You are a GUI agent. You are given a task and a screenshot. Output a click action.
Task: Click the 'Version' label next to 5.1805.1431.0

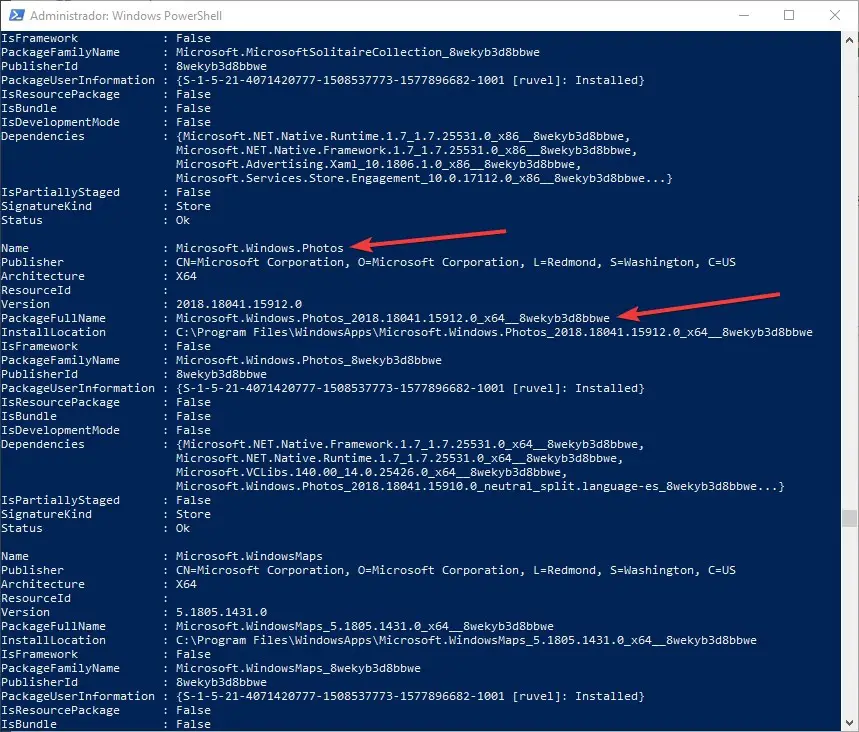click(25, 612)
